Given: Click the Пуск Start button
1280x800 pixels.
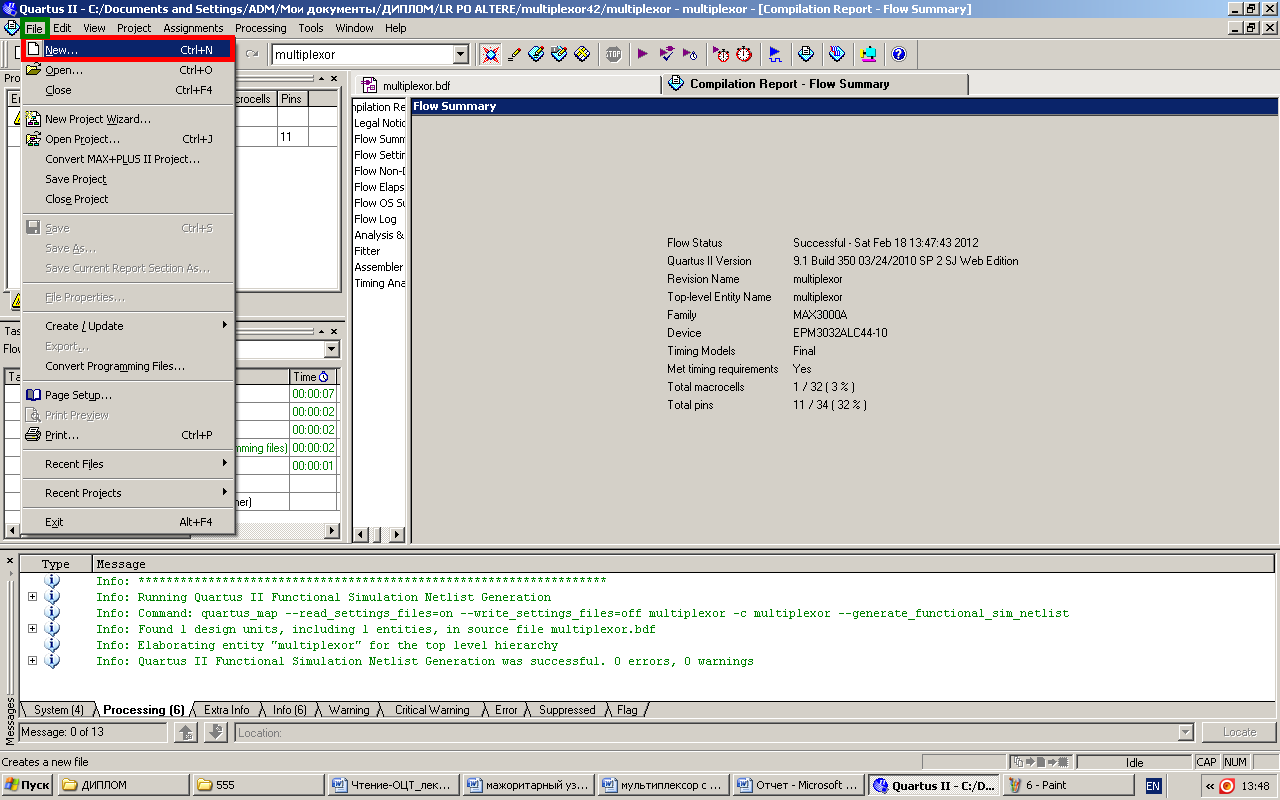Looking at the screenshot, I should [x=28, y=785].
